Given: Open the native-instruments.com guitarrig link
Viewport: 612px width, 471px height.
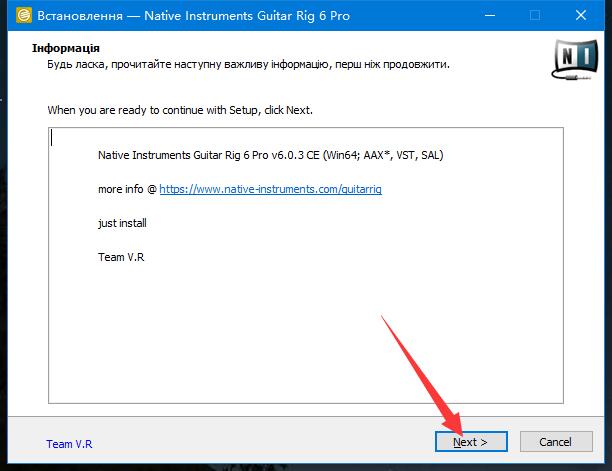Looking at the screenshot, I should (x=270, y=189).
